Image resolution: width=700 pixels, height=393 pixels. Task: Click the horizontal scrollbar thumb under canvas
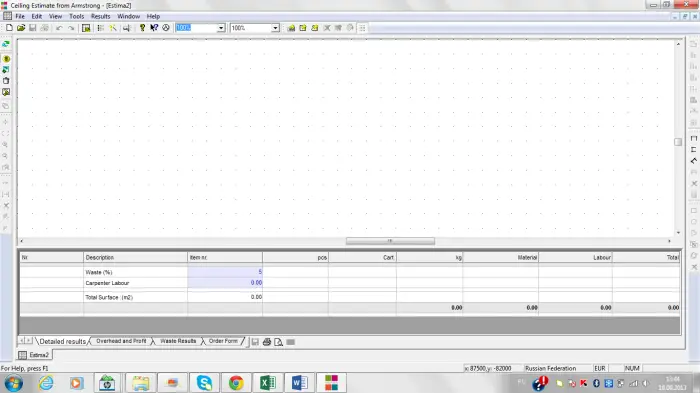[x=390, y=241]
